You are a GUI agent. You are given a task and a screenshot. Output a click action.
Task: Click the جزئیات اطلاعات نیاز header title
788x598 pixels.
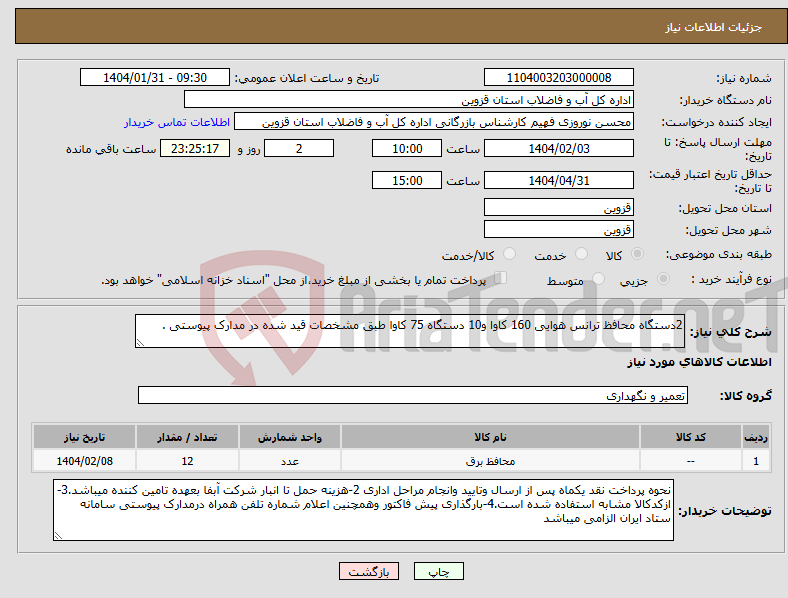(714, 27)
